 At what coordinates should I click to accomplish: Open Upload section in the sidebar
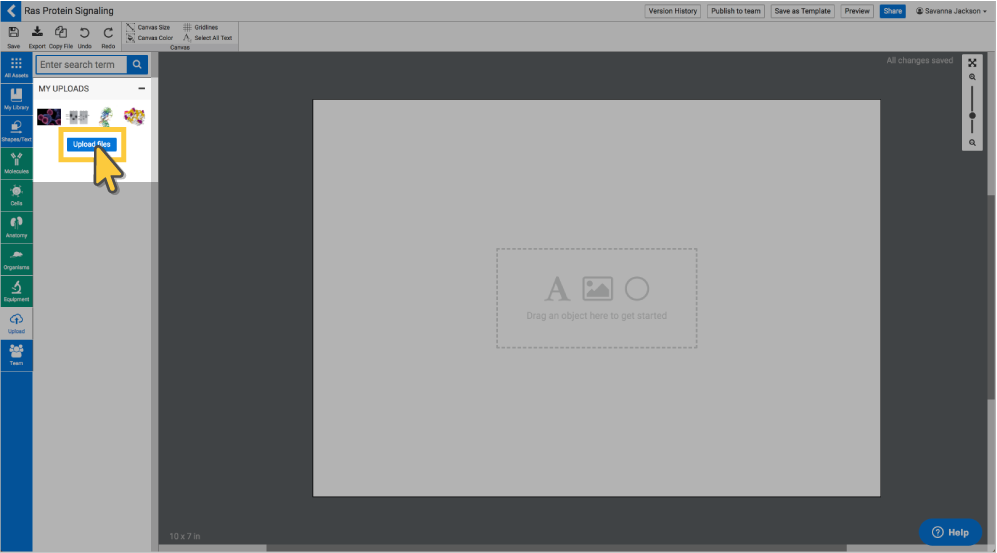pyautogui.click(x=17, y=323)
